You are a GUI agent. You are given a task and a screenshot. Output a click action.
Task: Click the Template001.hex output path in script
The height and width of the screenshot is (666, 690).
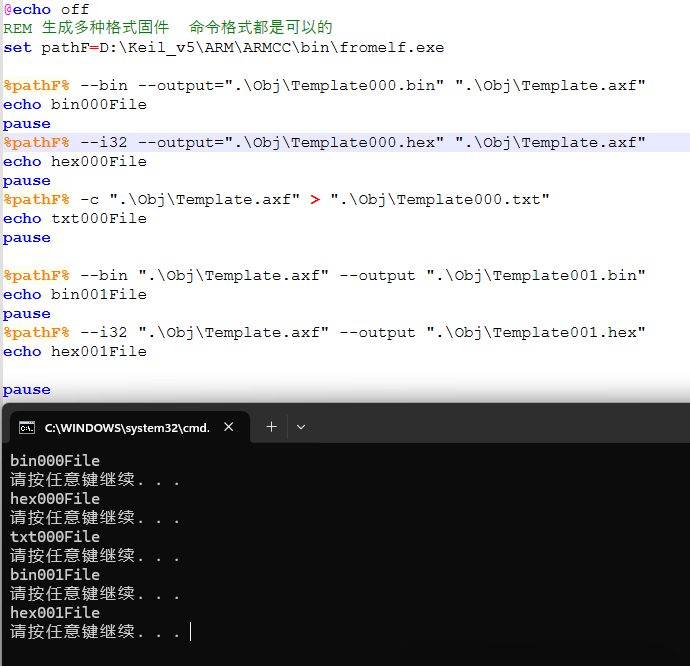[536, 332]
